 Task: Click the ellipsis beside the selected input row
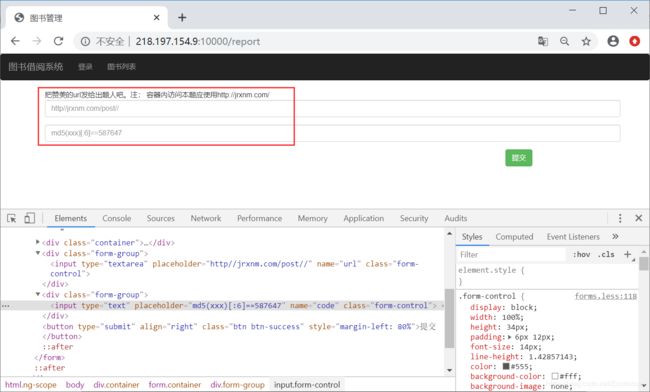pyautogui.click(x=6, y=306)
